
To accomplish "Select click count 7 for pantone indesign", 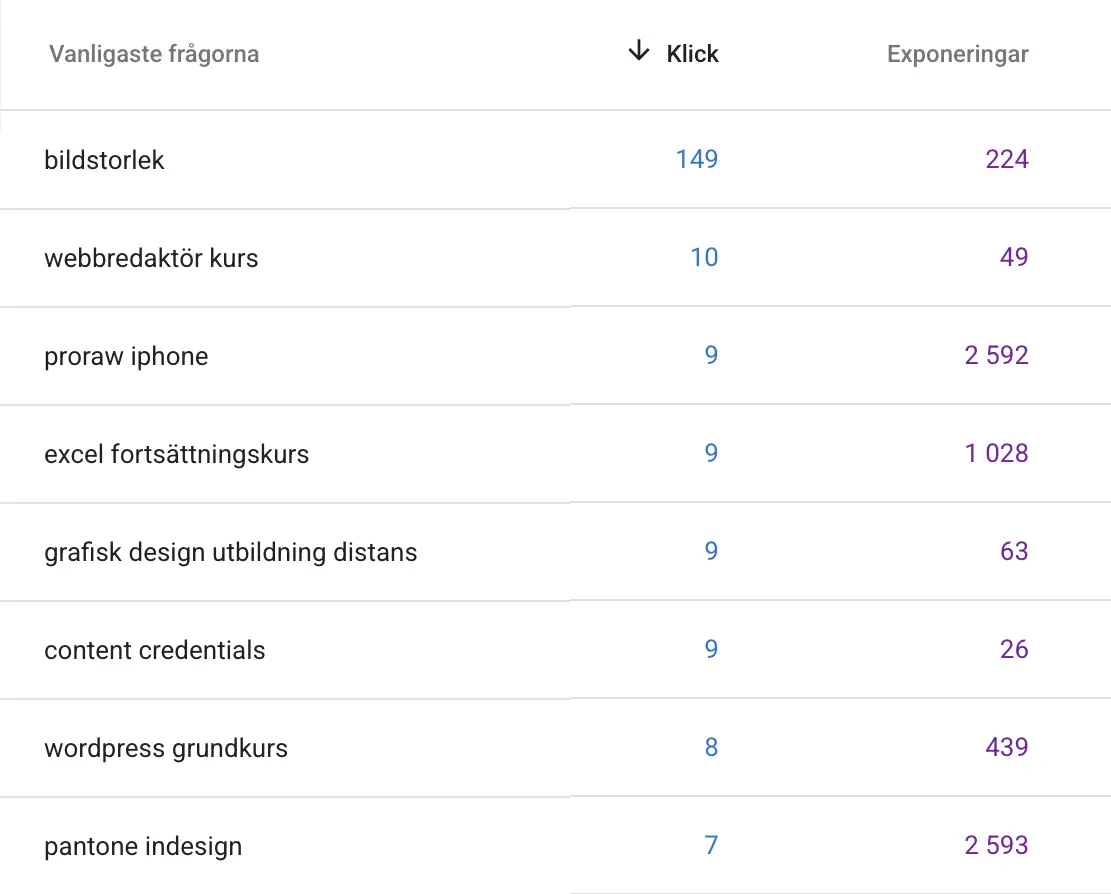I will click(x=711, y=844).
